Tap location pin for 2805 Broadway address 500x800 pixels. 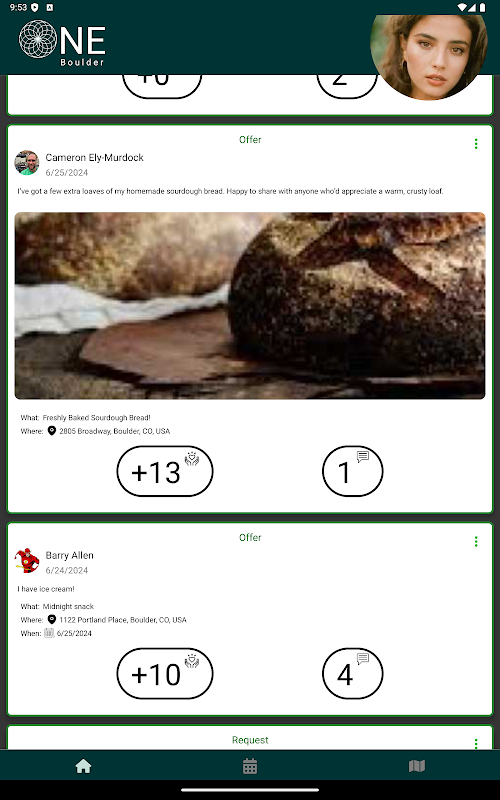click(52, 431)
